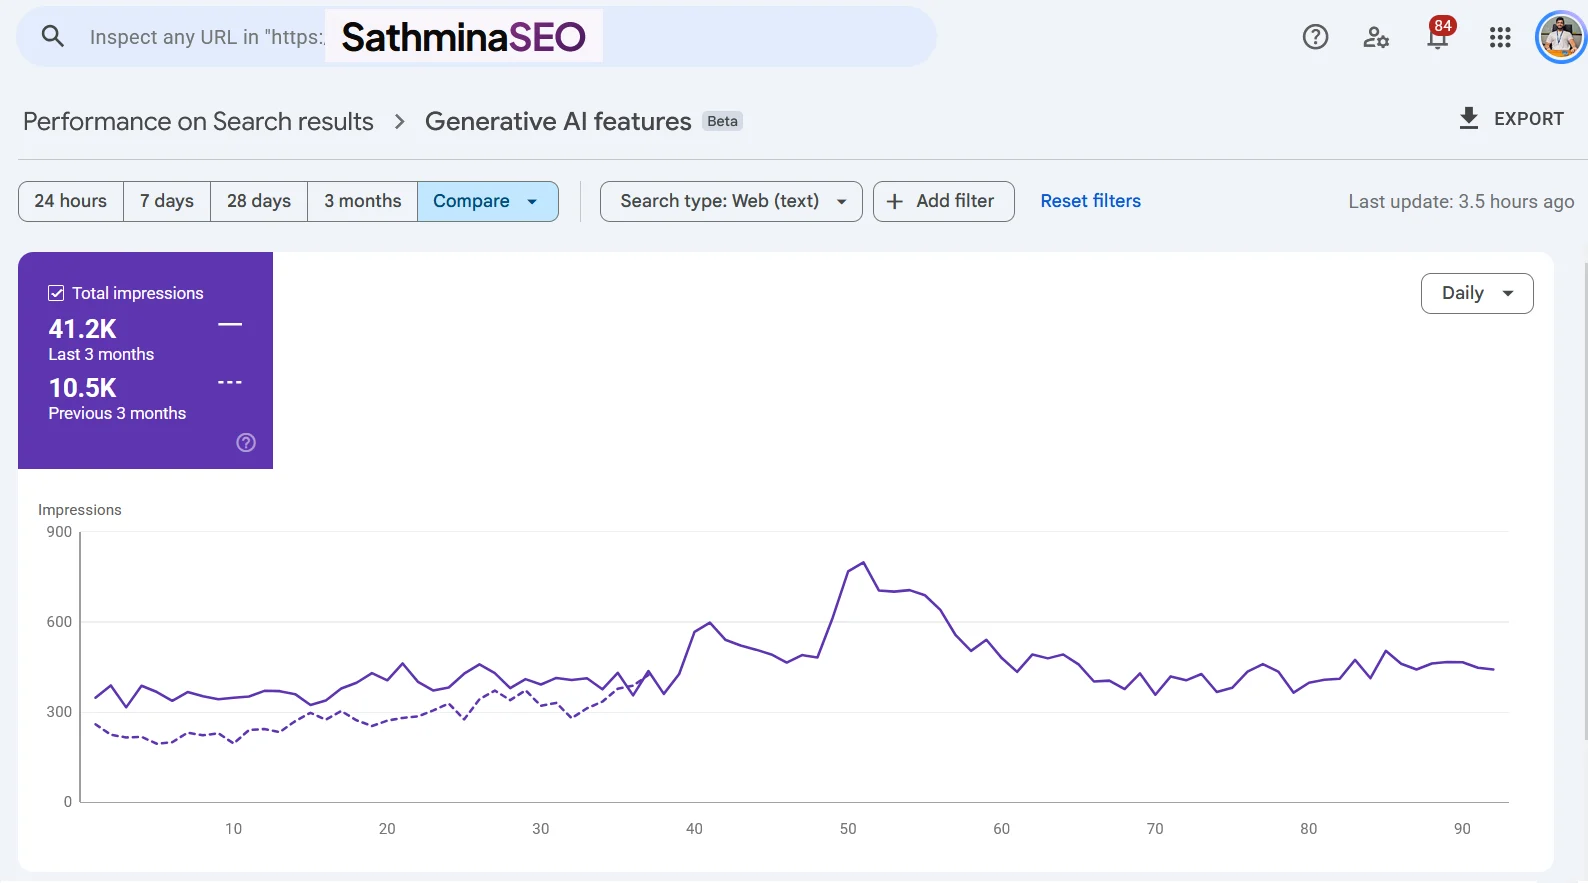The image size is (1588, 883).
Task: Open notifications bell with 84 badge
Action: click(x=1438, y=36)
